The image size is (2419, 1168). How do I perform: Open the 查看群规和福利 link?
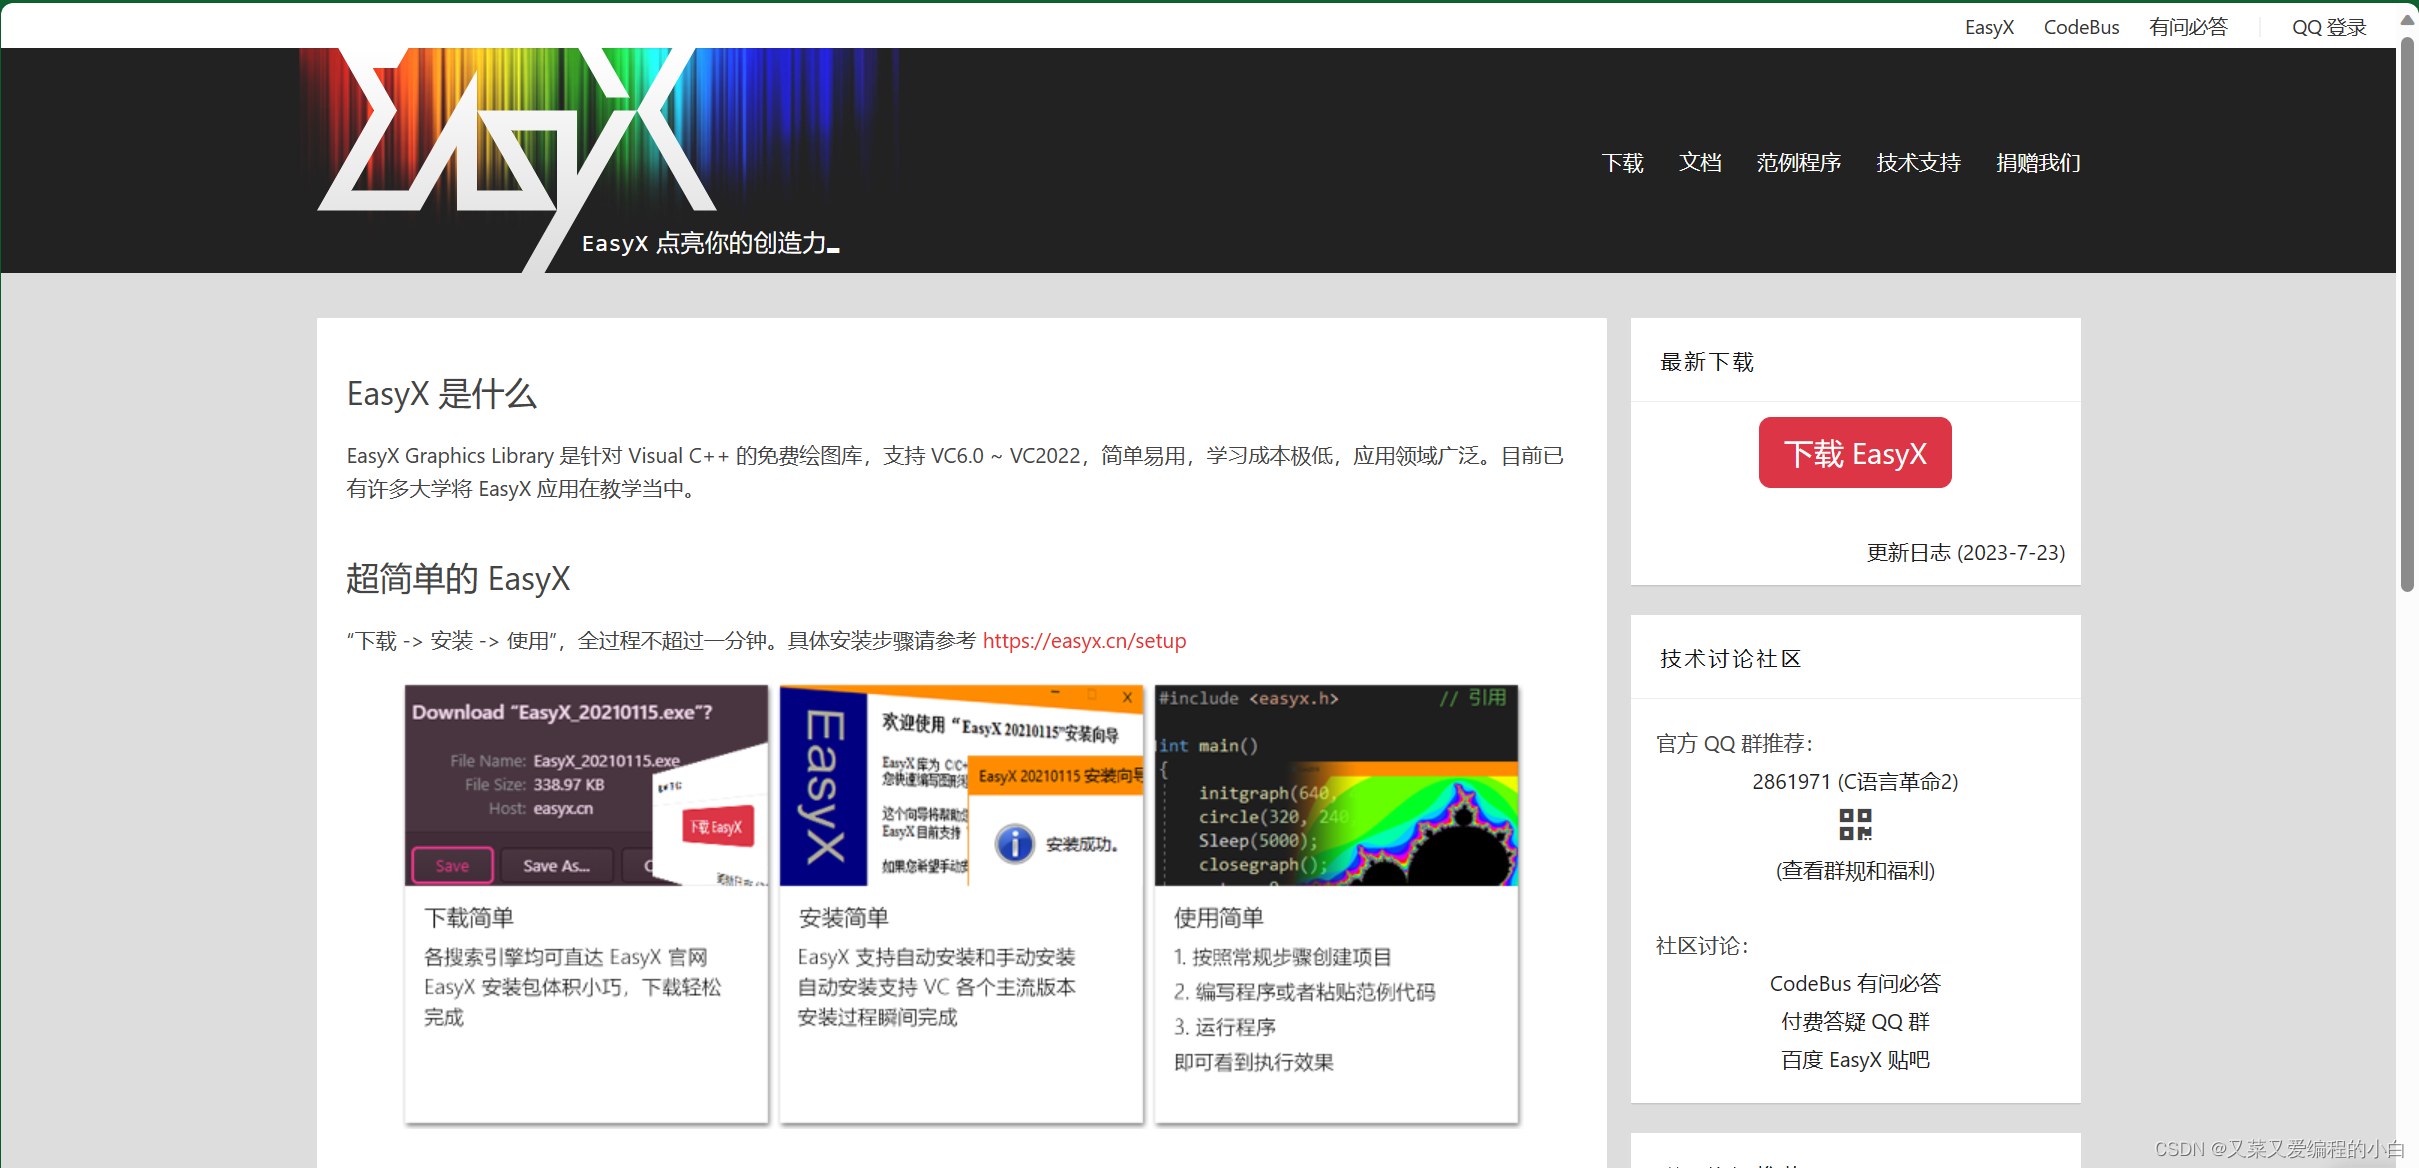[1854, 871]
